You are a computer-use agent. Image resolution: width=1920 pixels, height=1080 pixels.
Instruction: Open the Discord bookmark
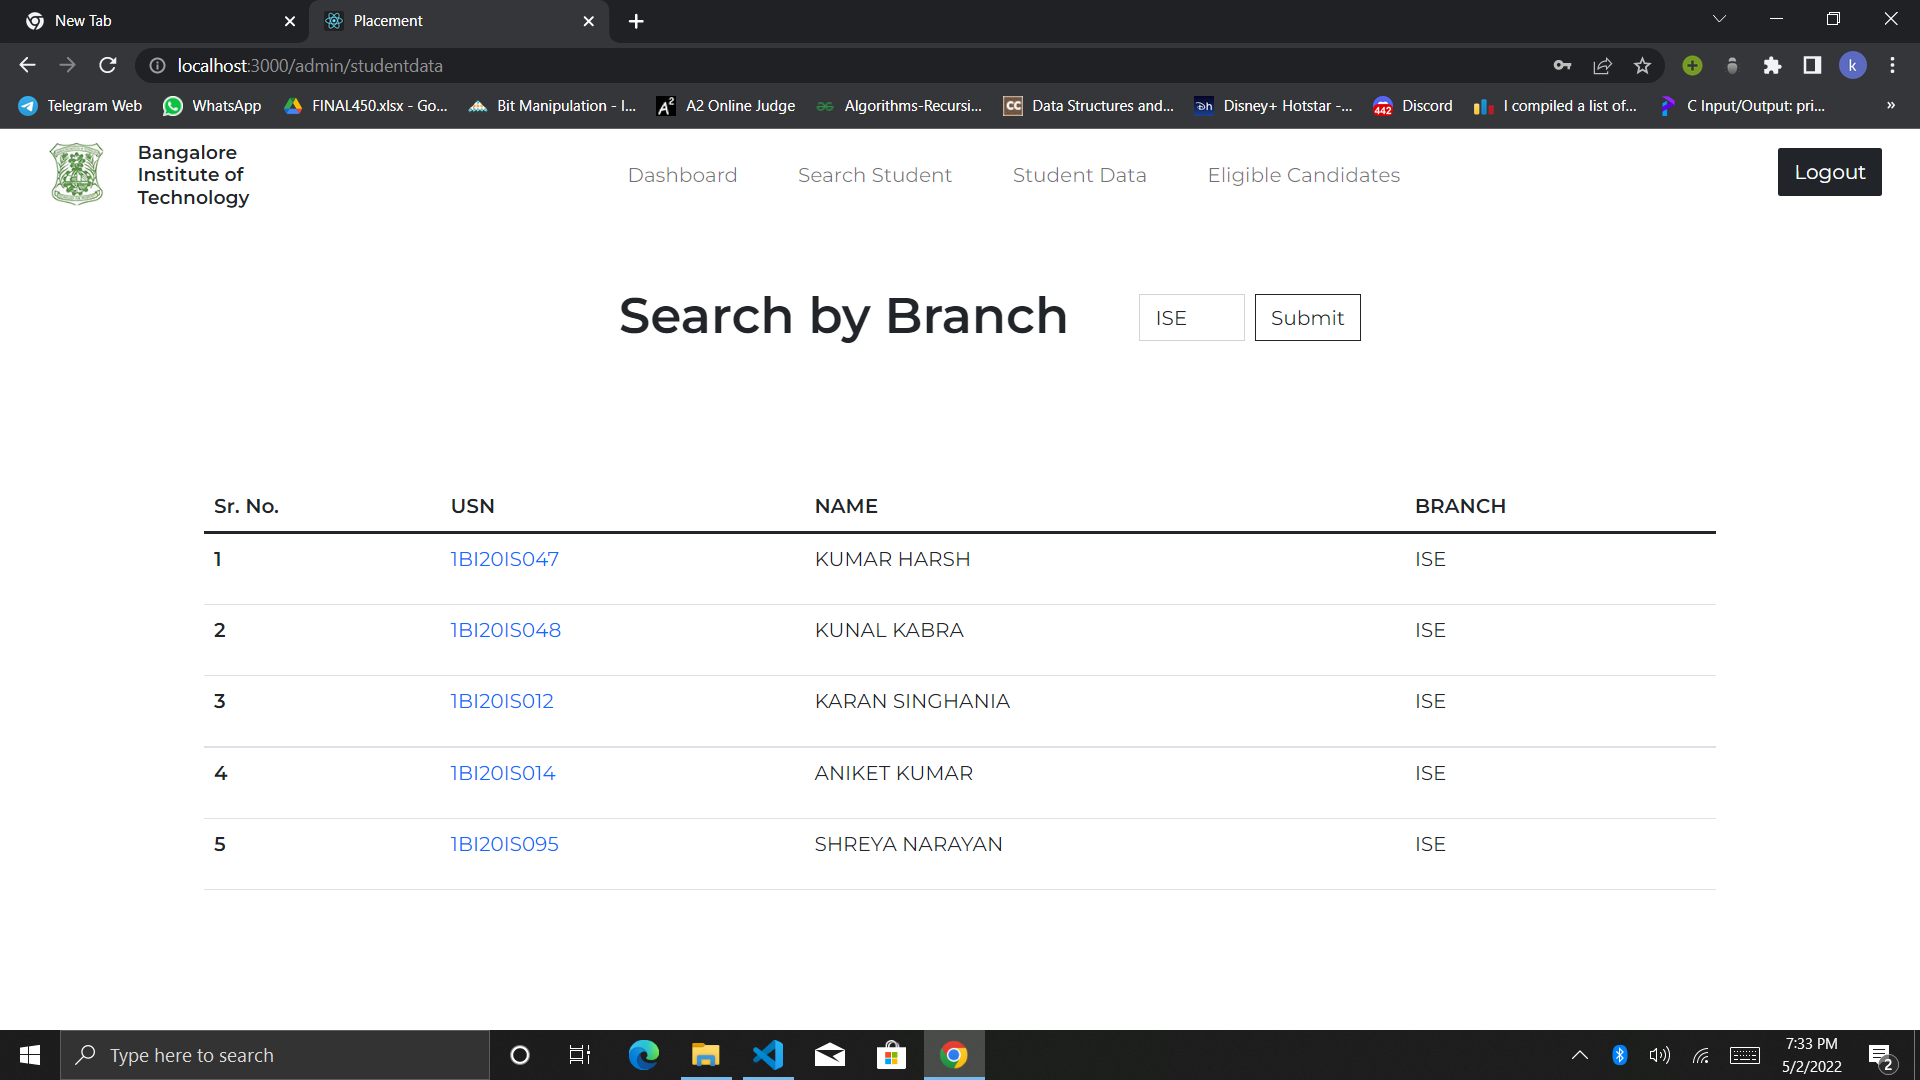(x=1412, y=105)
